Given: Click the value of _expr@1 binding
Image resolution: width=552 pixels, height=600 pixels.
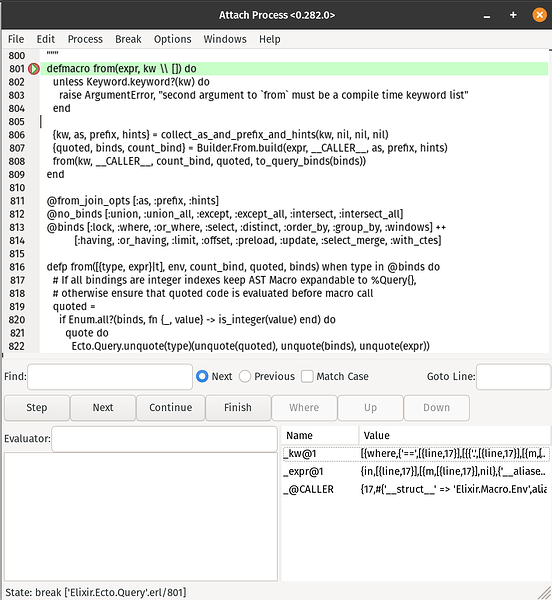Looking at the screenshot, I should pos(453,471).
